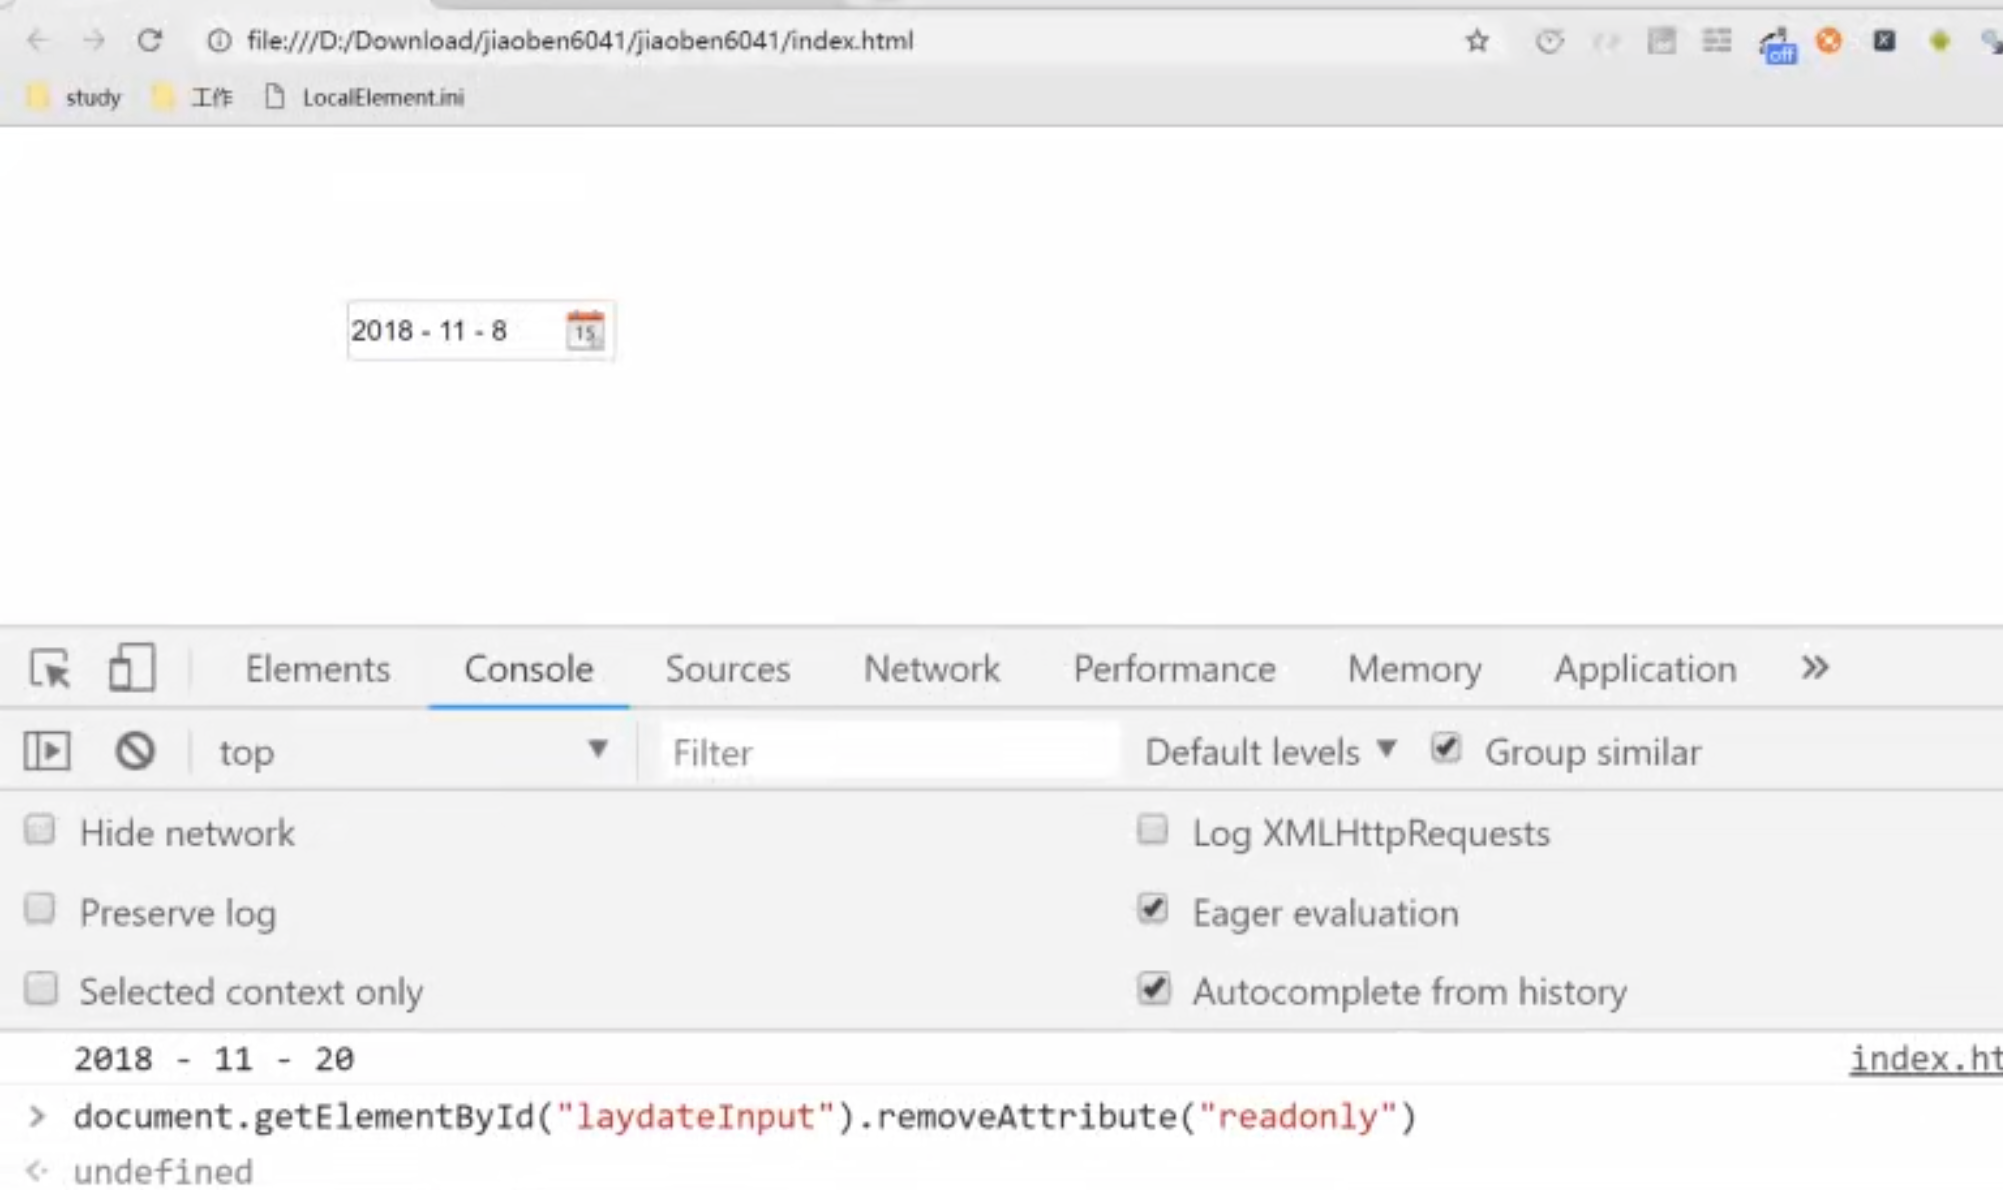The image size is (2003, 1190).
Task: Show the console sidebar panel icon
Action: click(47, 751)
